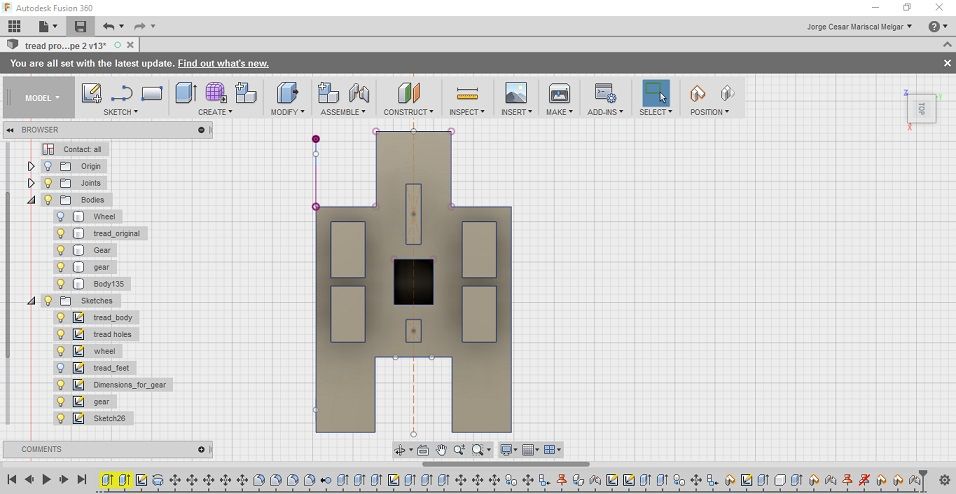Viewport: 956px width, 494px height.
Task: Hide the tread_feet sketch lightbulb
Action: (x=60, y=368)
